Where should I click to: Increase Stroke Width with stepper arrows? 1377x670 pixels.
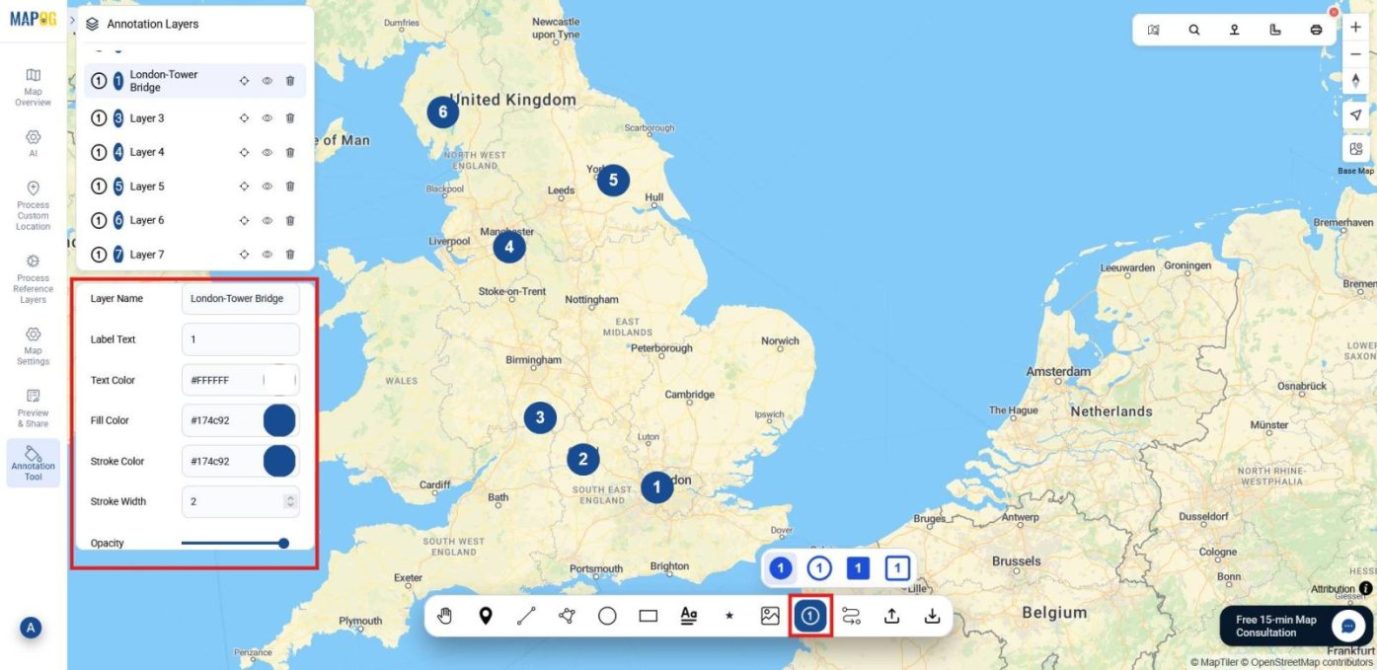[x=290, y=498]
